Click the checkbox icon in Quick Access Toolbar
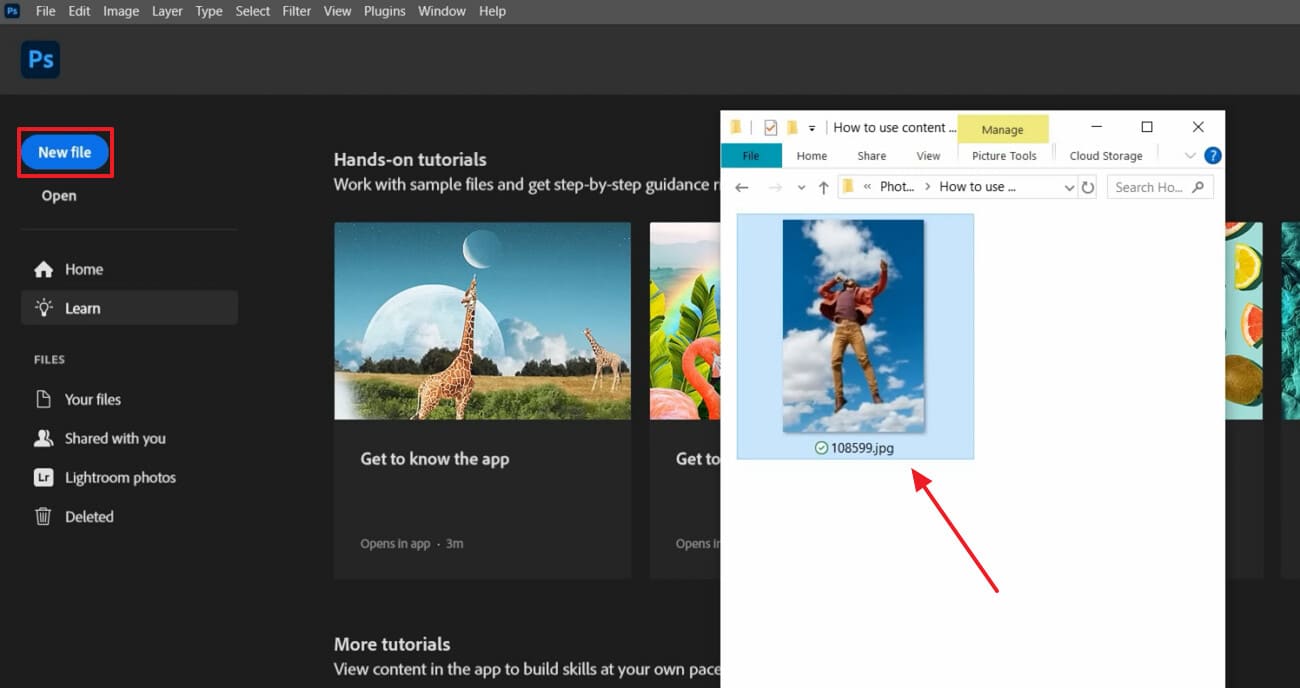Image resolution: width=1300 pixels, height=688 pixels. [770, 127]
